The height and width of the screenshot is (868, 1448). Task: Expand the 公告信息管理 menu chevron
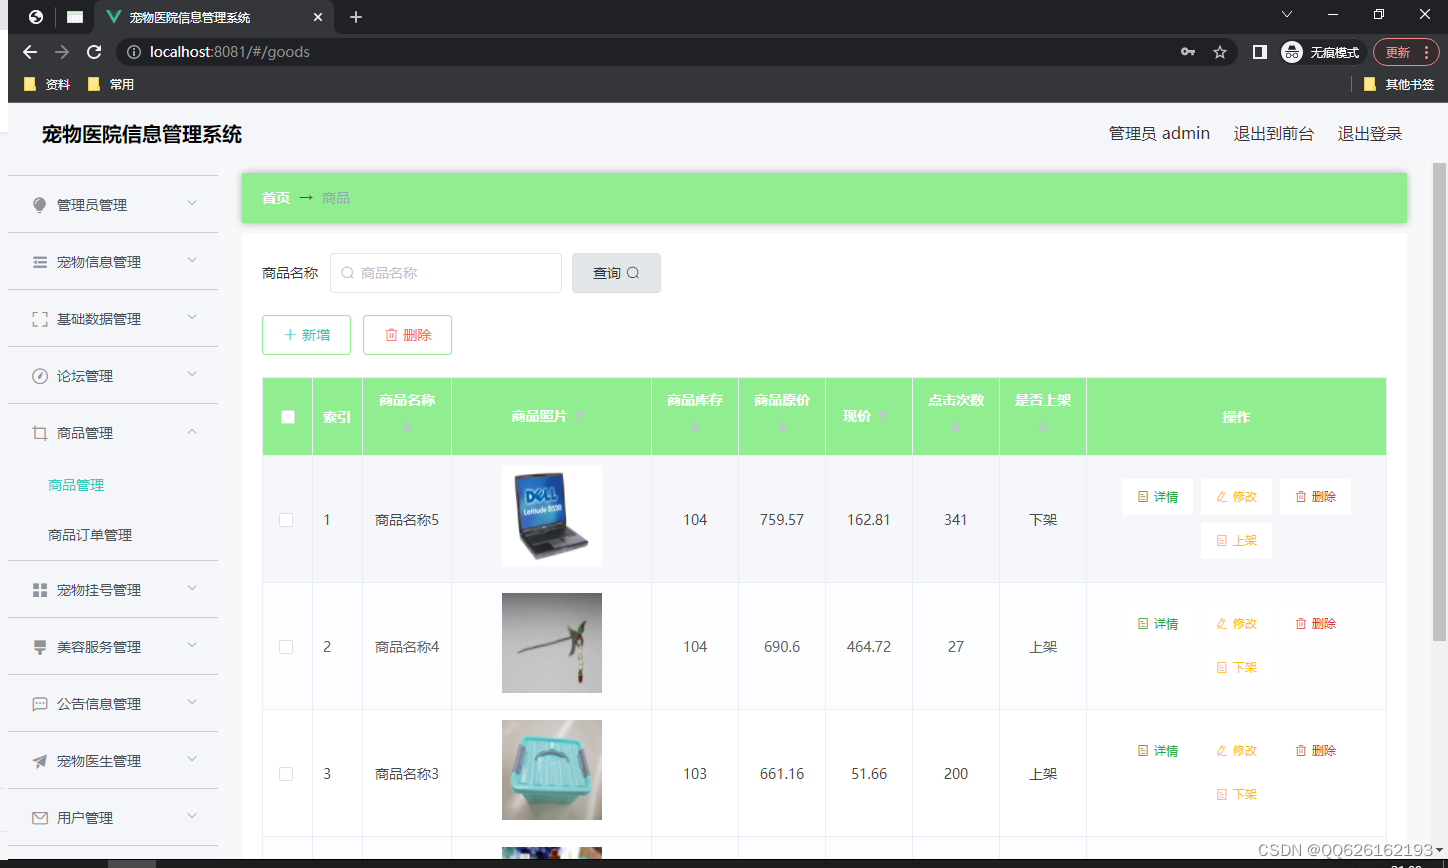[192, 702]
